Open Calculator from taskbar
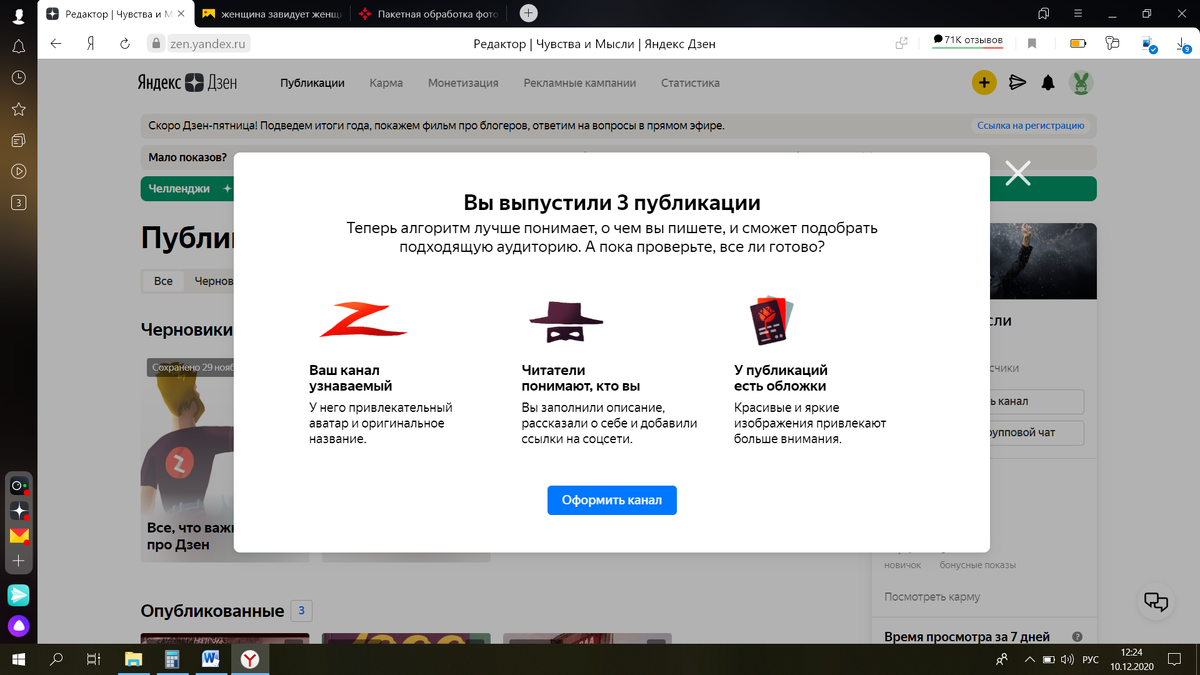 click(x=172, y=659)
